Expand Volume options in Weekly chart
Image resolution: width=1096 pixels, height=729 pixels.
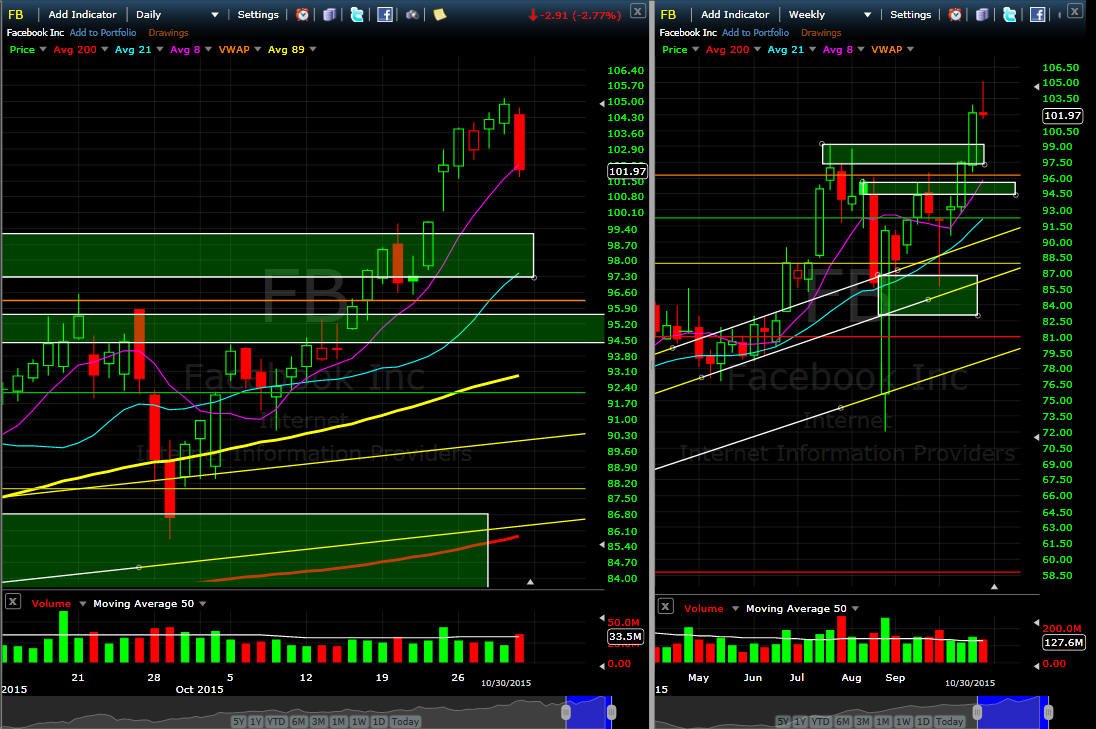pyautogui.click(x=735, y=609)
